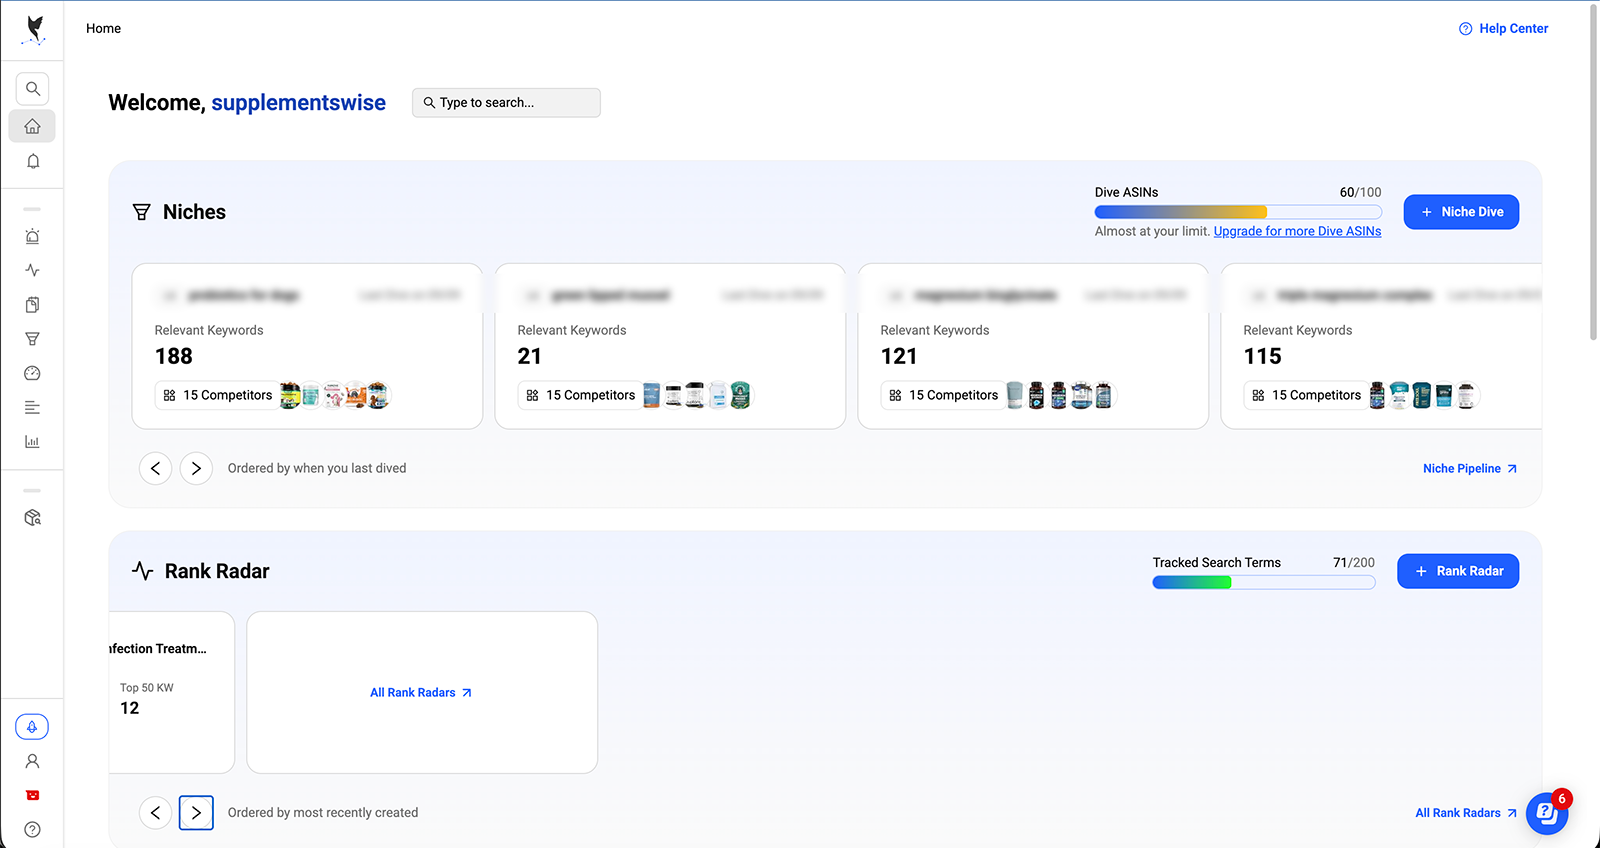Open the text list sidebar icon

click(32, 407)
